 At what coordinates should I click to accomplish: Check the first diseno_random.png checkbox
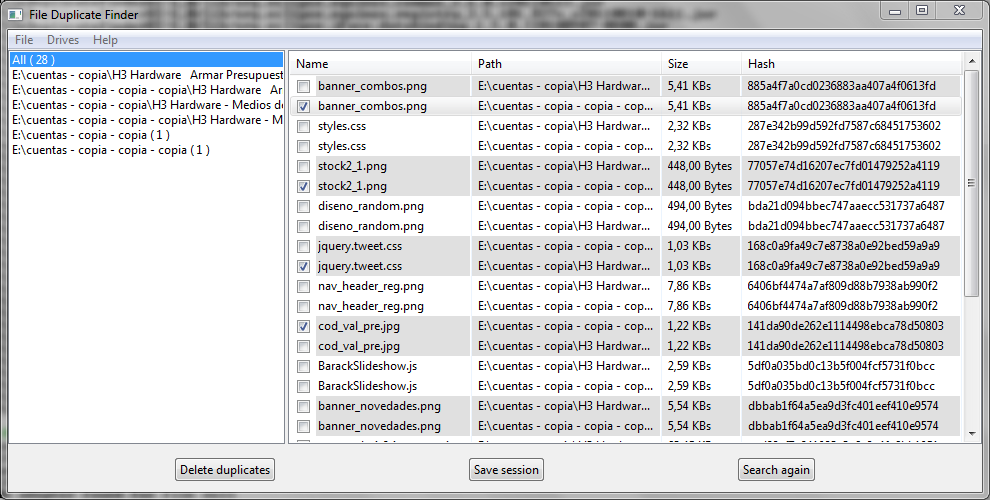(x=304, y=206)
